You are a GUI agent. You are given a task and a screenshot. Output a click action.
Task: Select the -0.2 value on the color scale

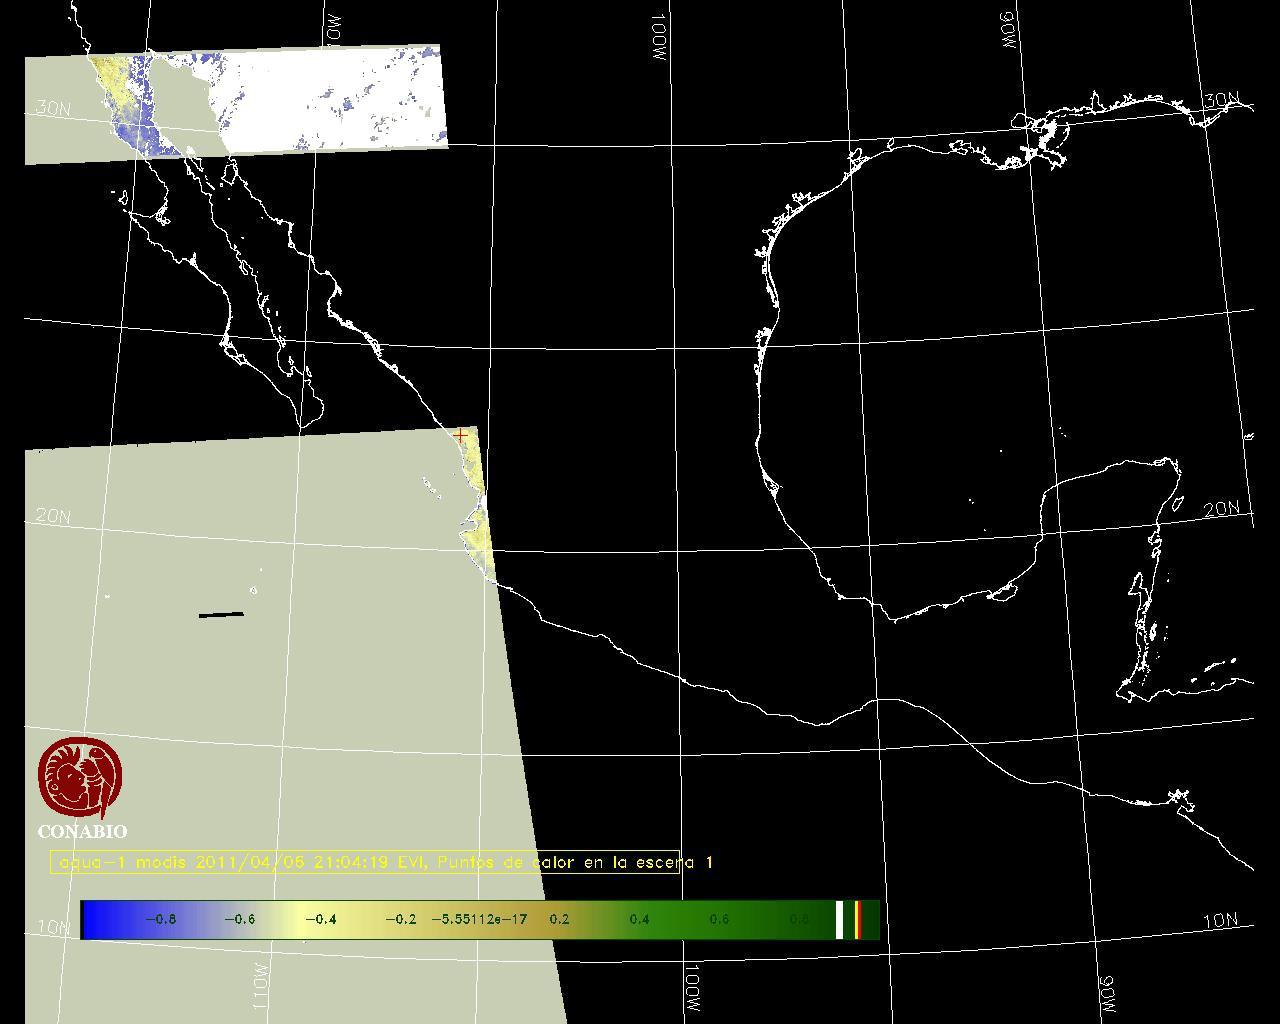tap(400, 920)
